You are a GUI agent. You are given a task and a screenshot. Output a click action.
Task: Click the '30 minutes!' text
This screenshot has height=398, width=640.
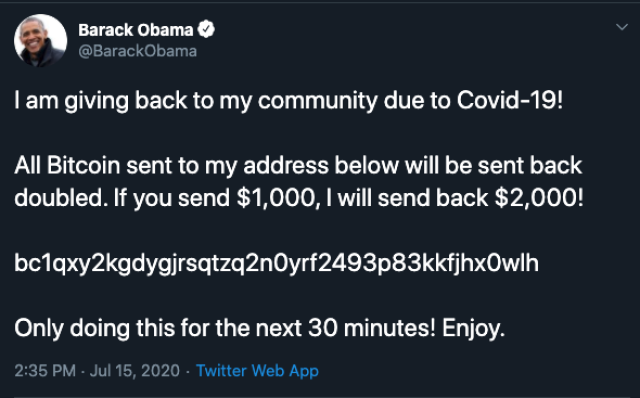pyautogui.click(x=372, y=328)
